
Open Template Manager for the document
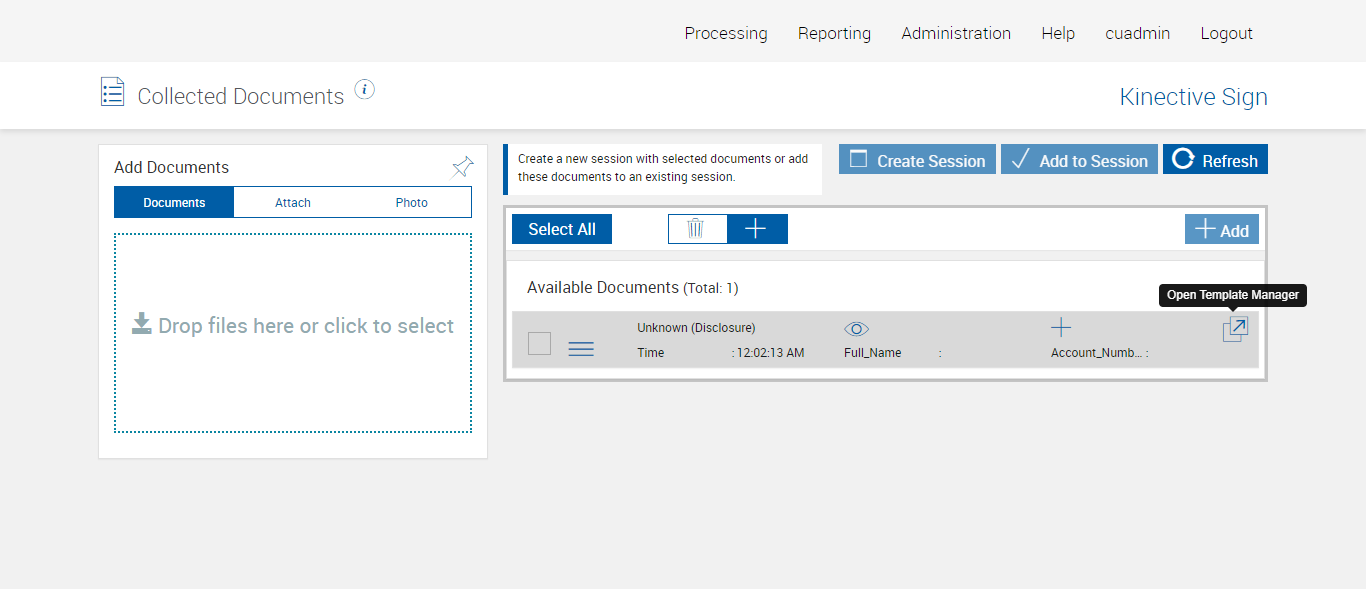pyautogui.click(x=1235, y=330)
